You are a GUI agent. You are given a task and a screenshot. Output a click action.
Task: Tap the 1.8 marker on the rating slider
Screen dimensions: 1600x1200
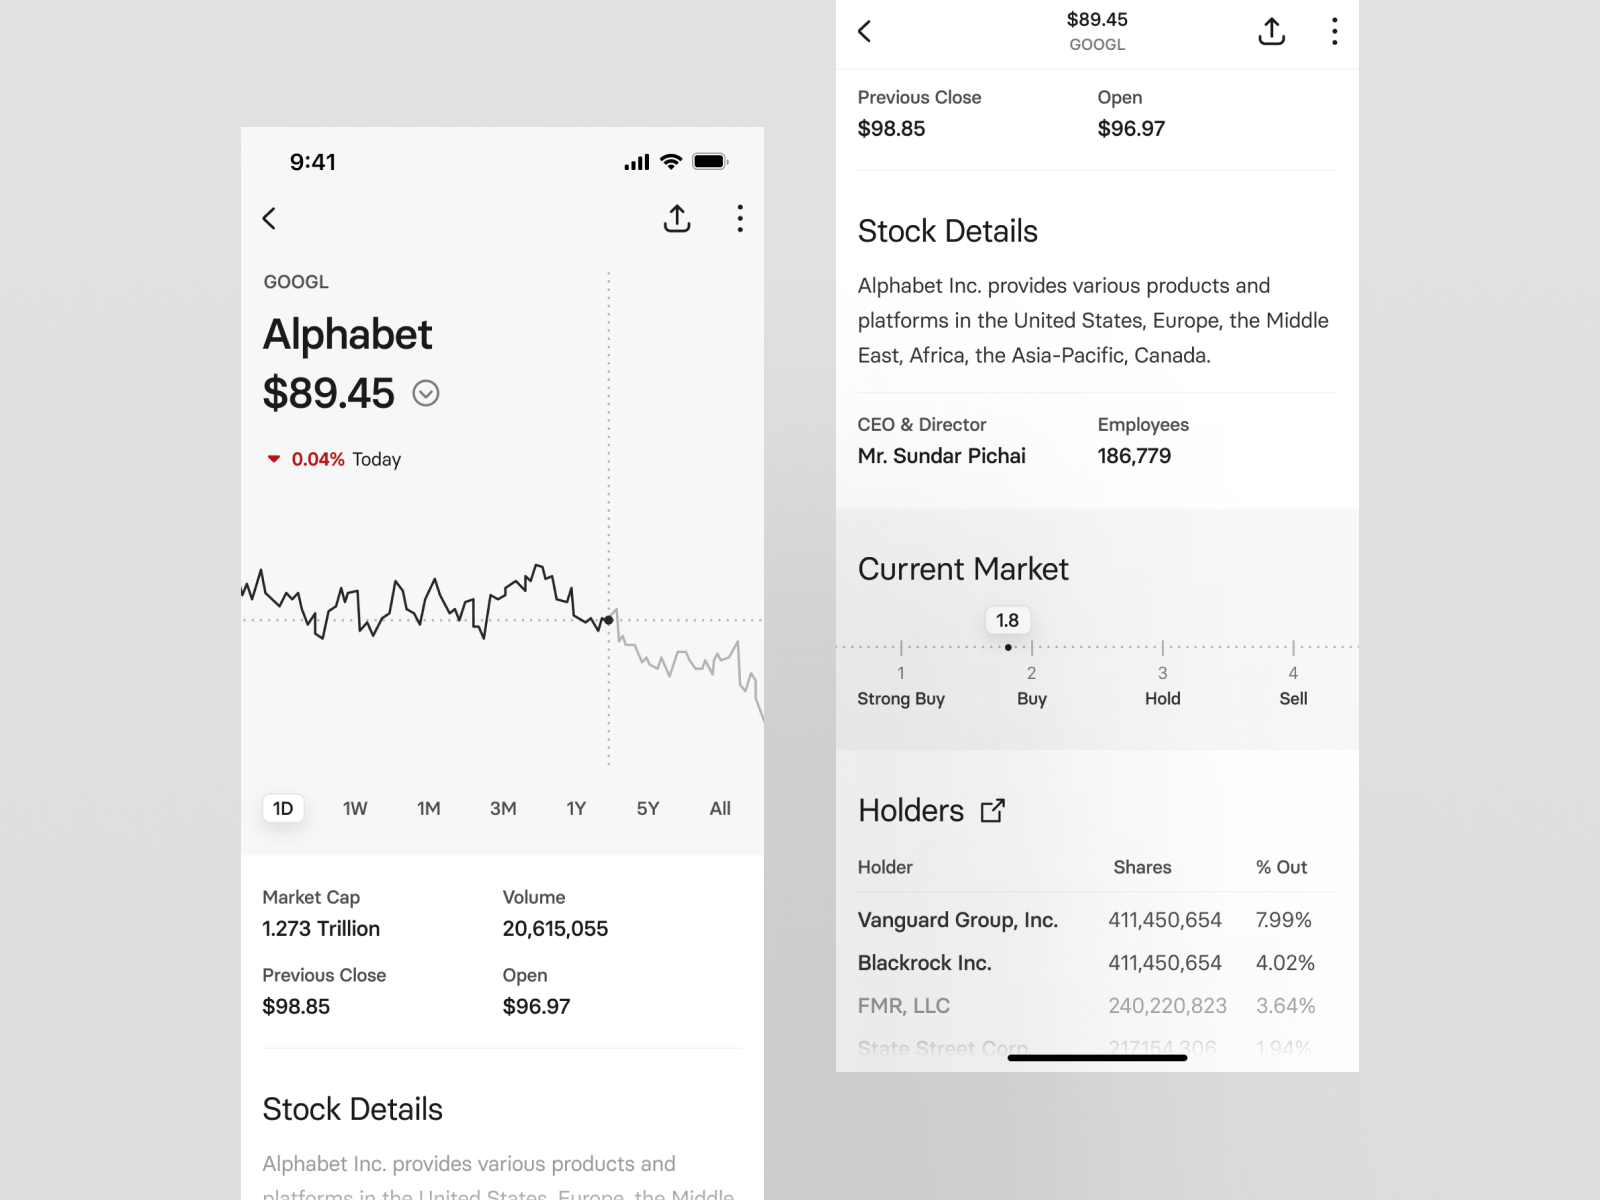pos(1007,620)
